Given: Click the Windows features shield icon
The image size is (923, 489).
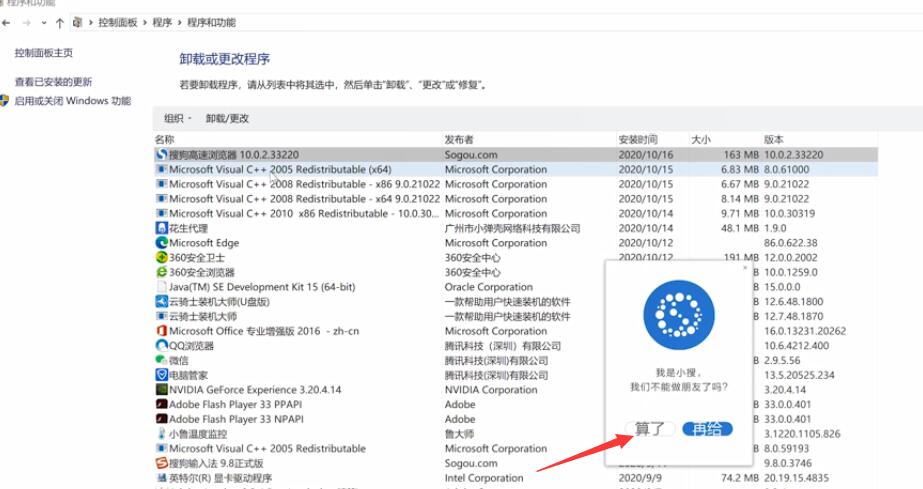Looking at the screenshot, I should (5, 101).
